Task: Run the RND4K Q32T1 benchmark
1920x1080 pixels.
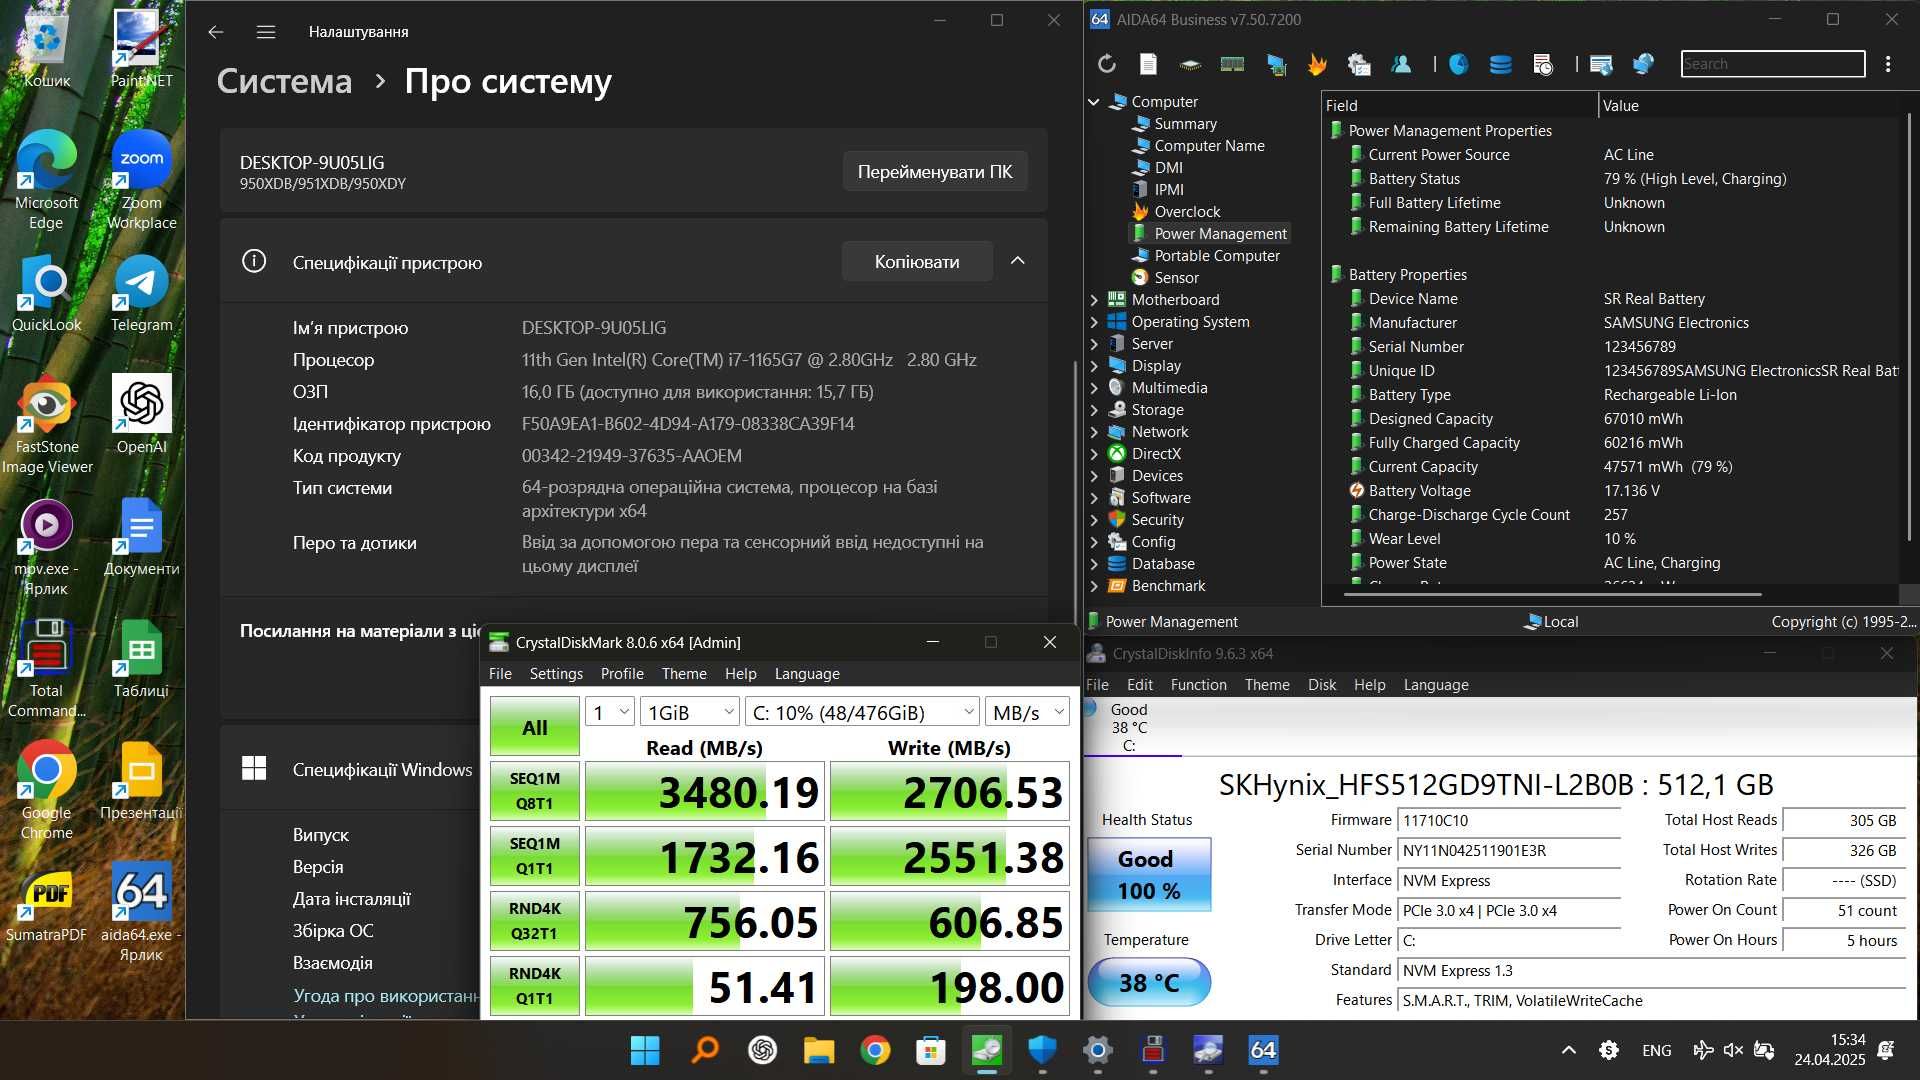Action: pos(535,921)
